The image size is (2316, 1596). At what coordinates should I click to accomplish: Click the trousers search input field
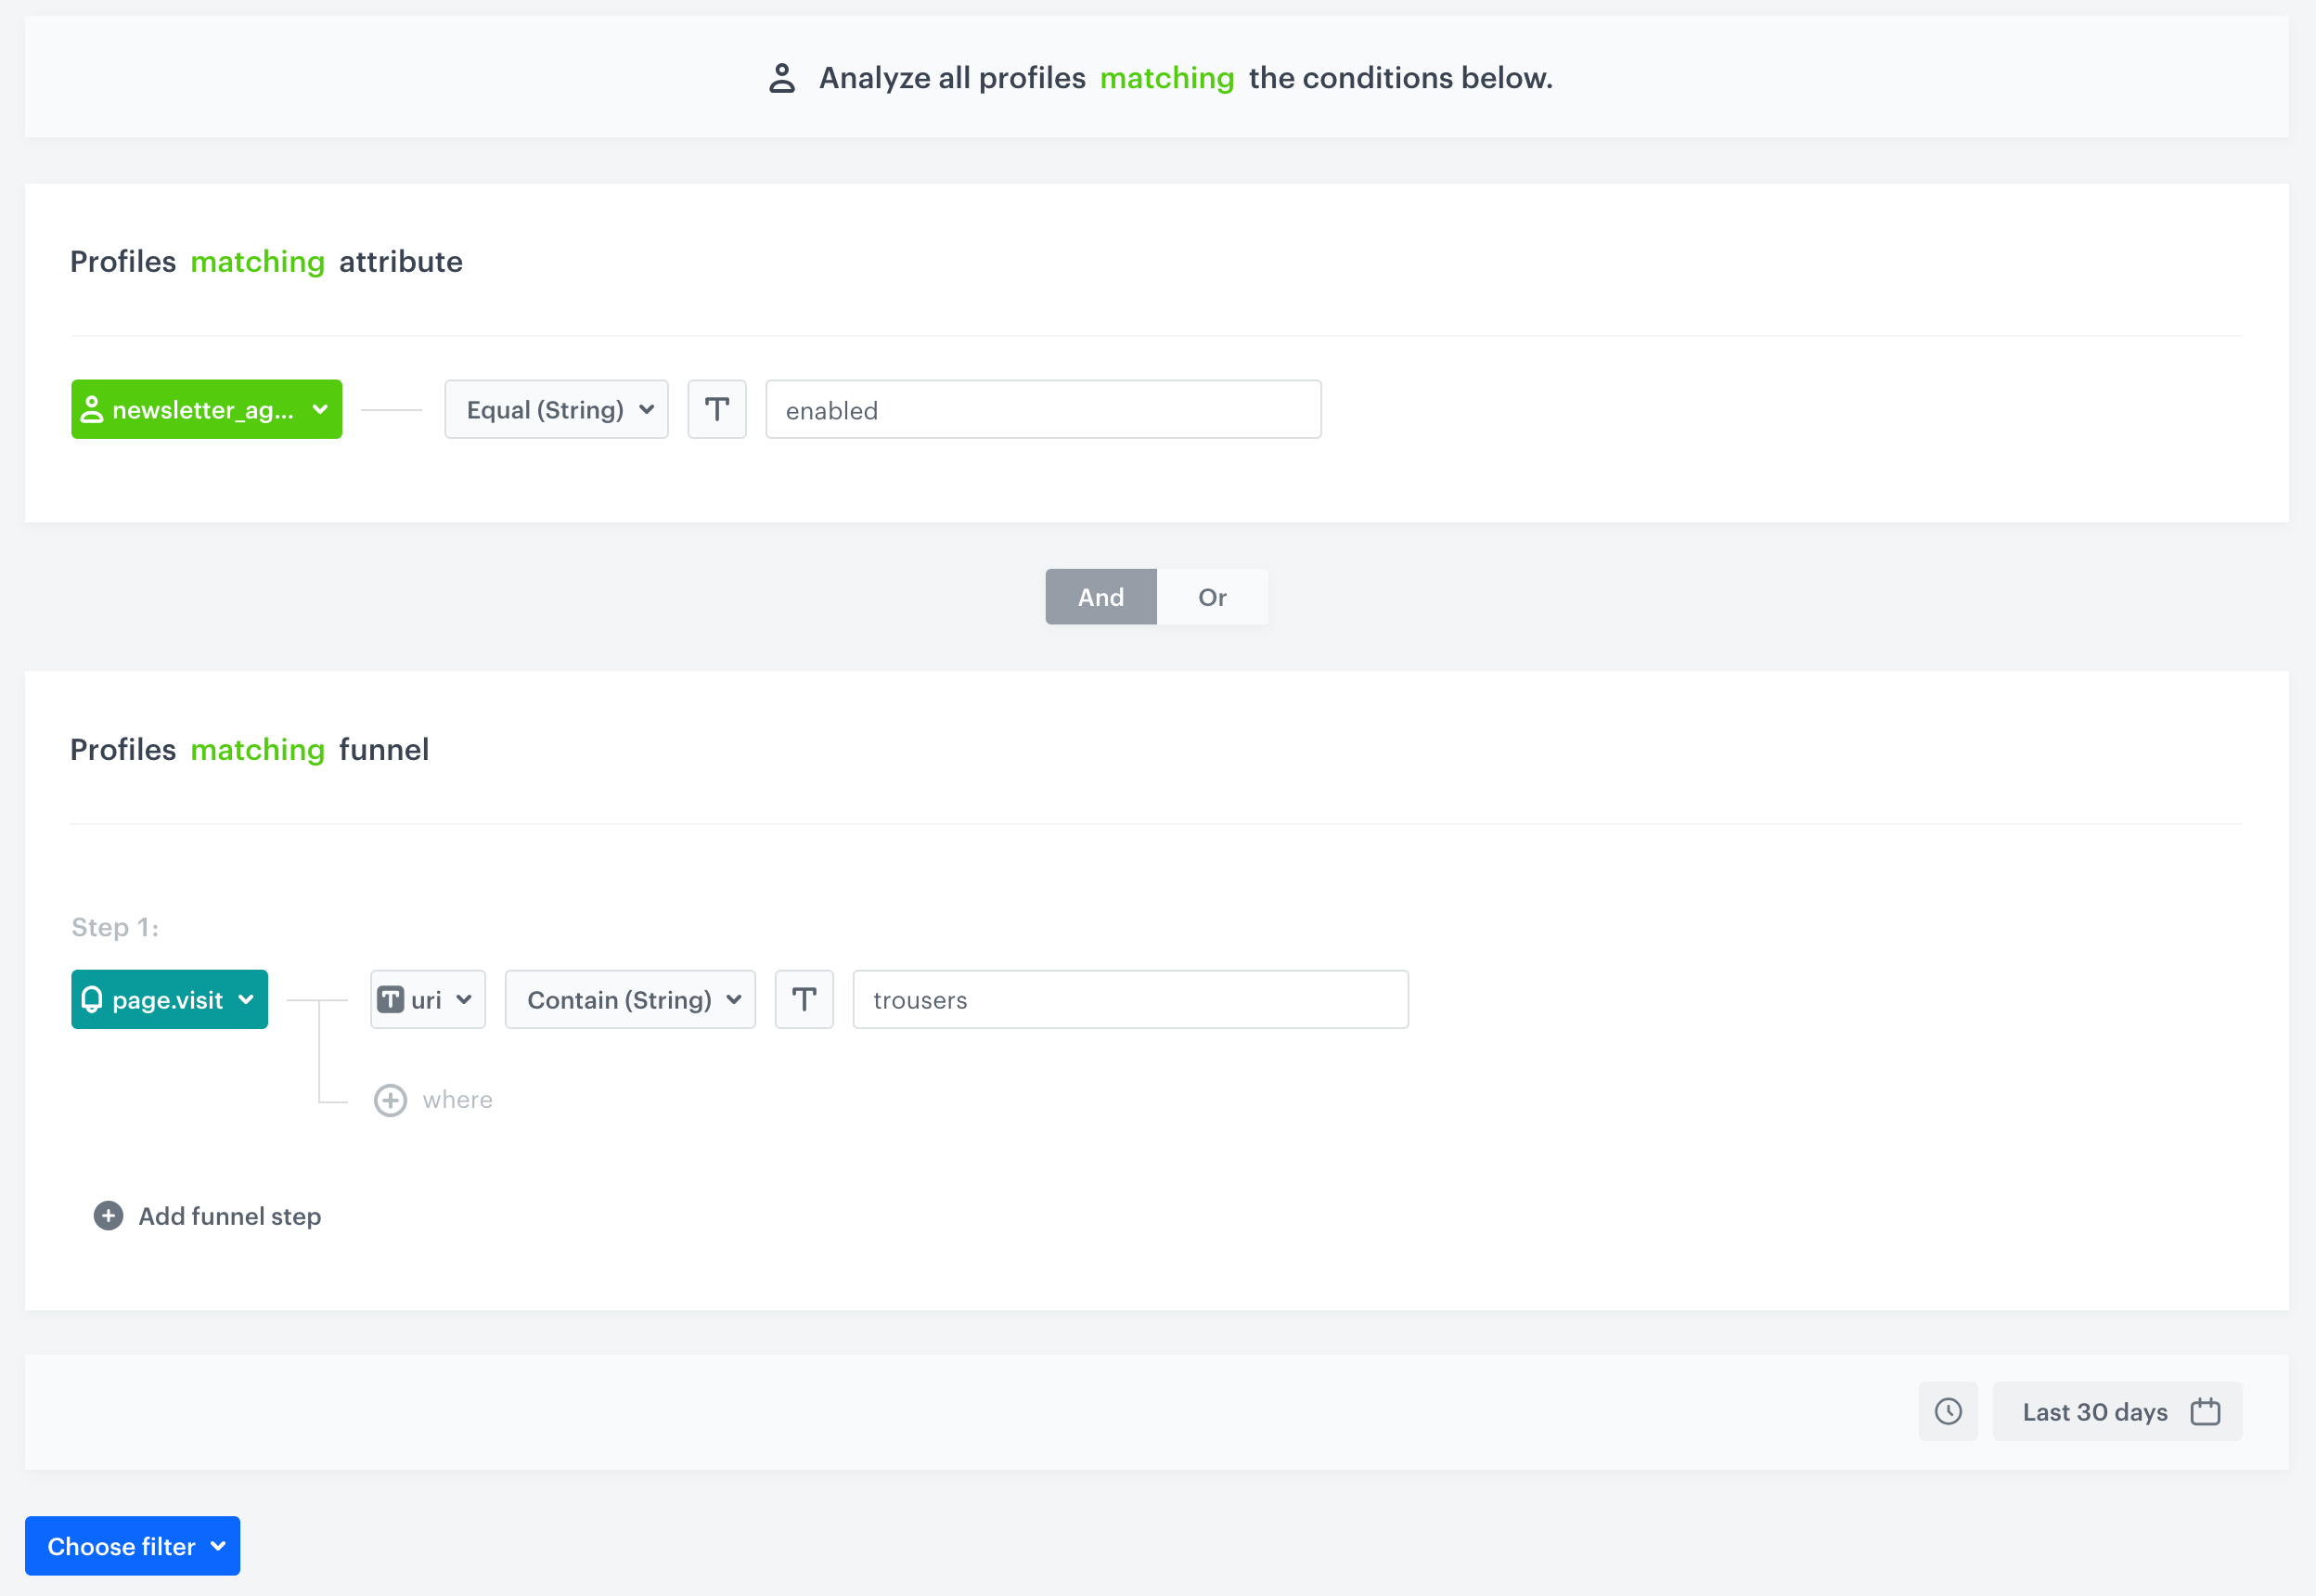[x=1128, y=999]
